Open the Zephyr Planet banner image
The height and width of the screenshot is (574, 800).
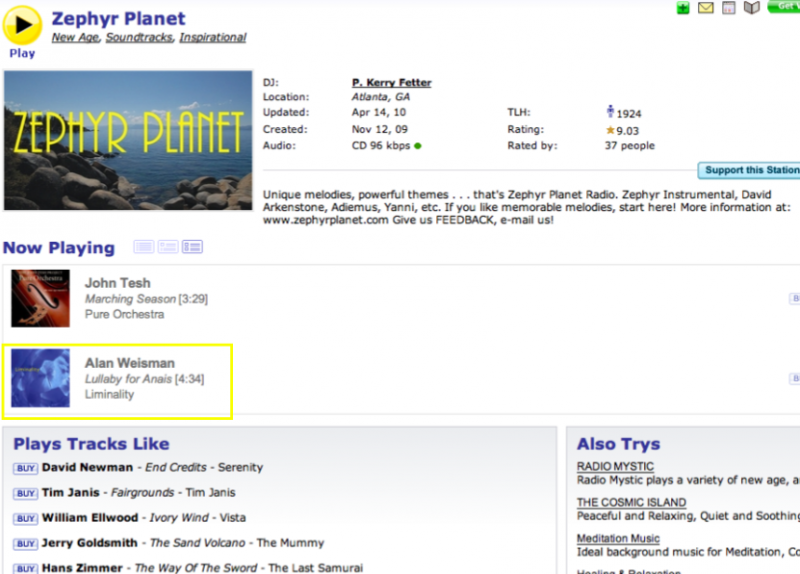click(x=128, y=140)
